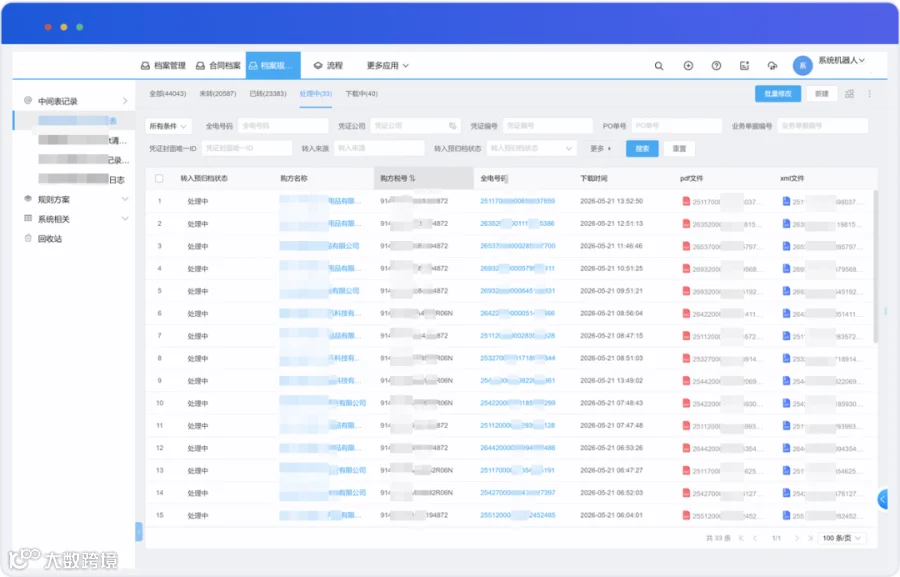Open 全电号码 link in row 15

tap(517, 515)
